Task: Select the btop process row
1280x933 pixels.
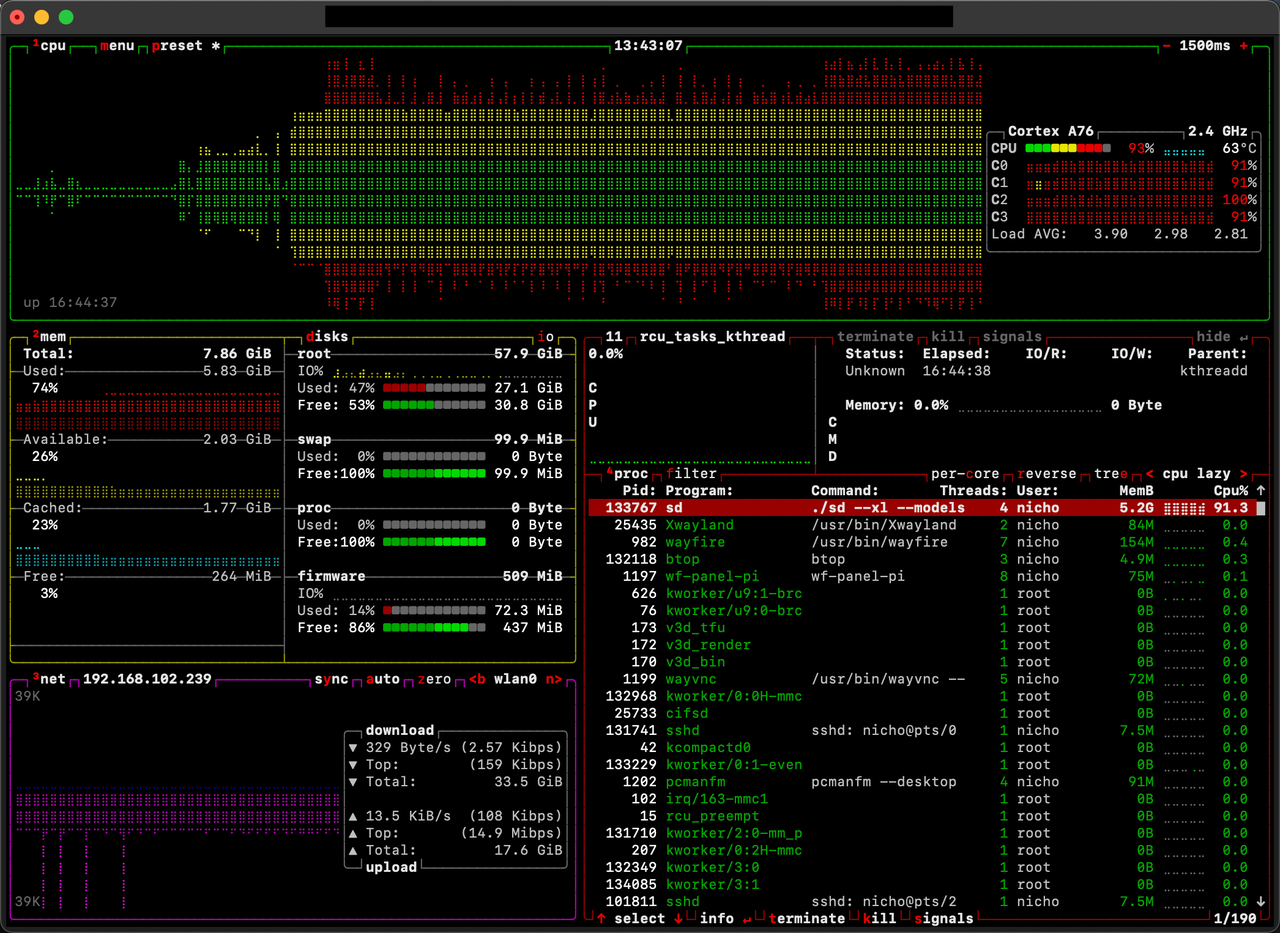Action: pos(922,559)
